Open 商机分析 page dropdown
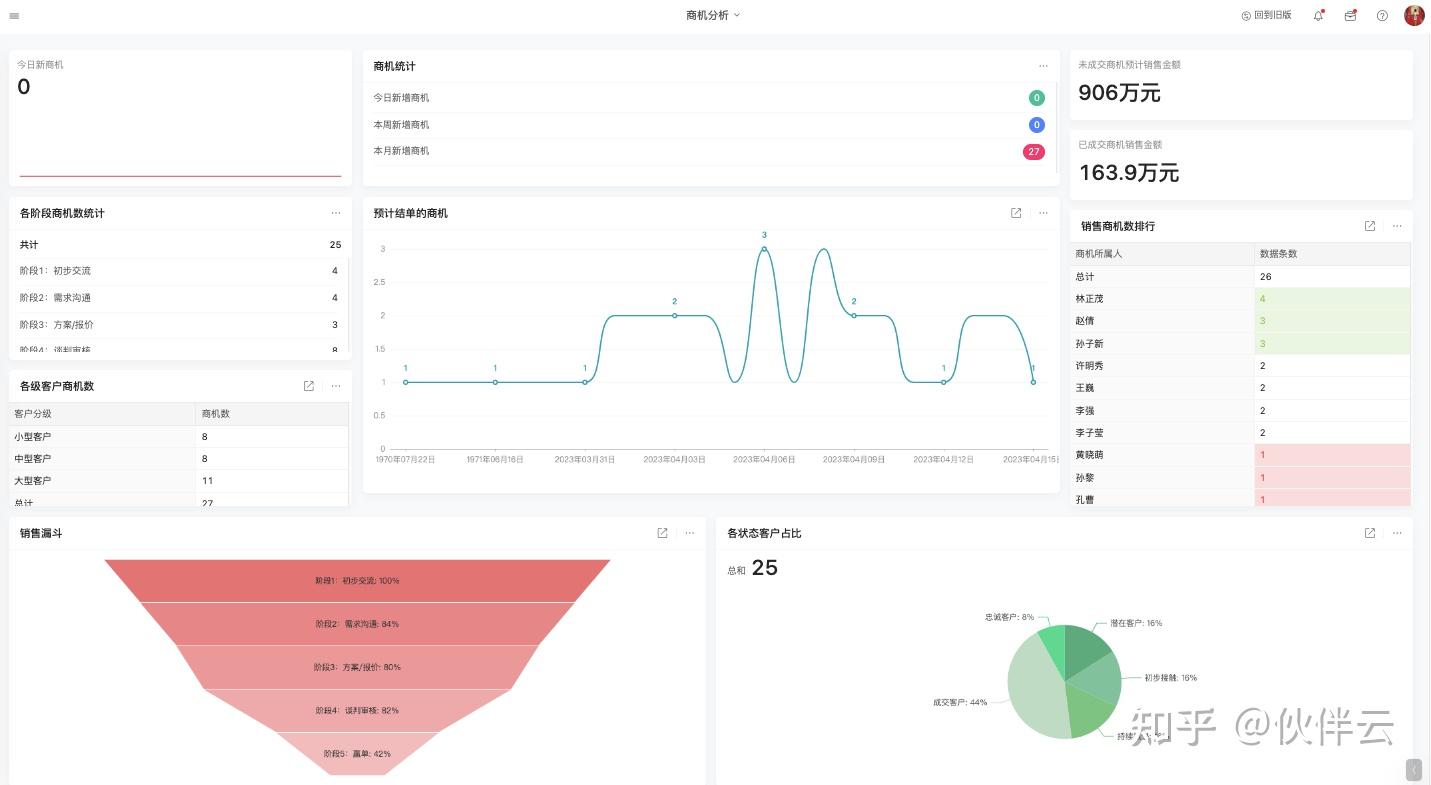 tap(713, 15)
